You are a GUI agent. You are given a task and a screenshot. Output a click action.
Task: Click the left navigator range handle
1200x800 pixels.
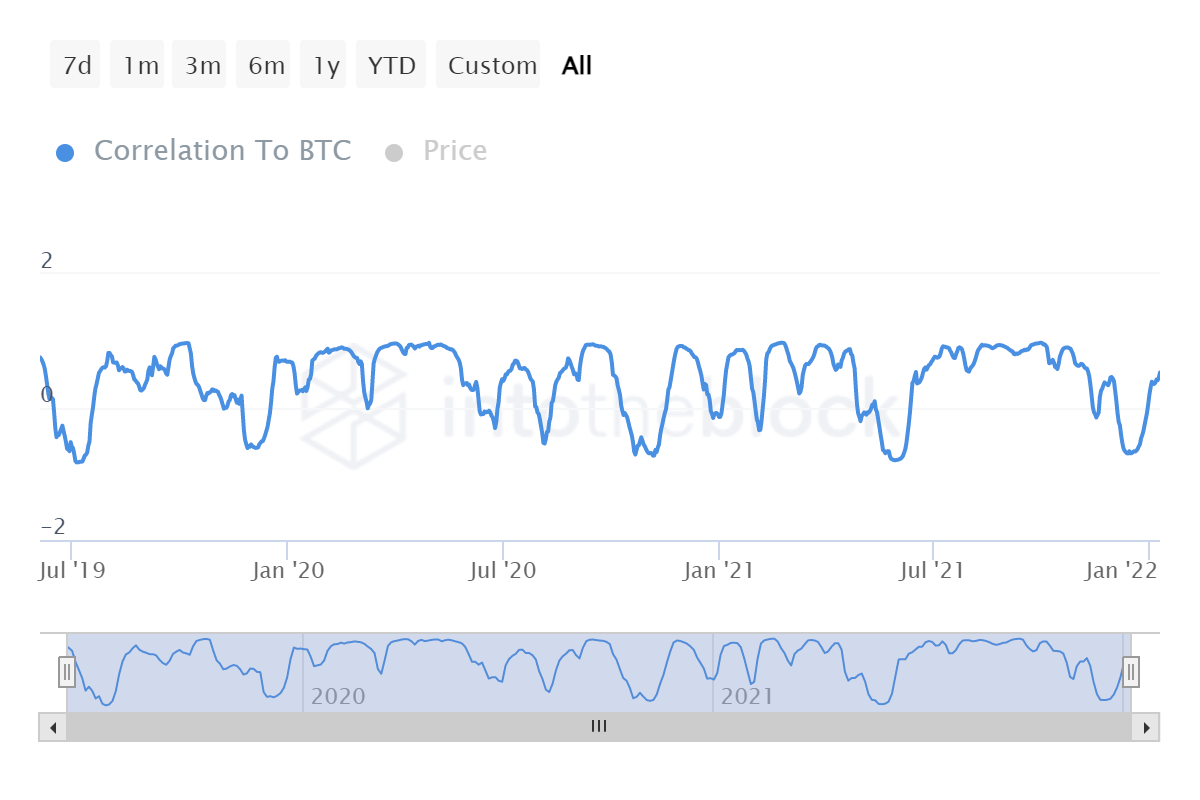(67, 671)
